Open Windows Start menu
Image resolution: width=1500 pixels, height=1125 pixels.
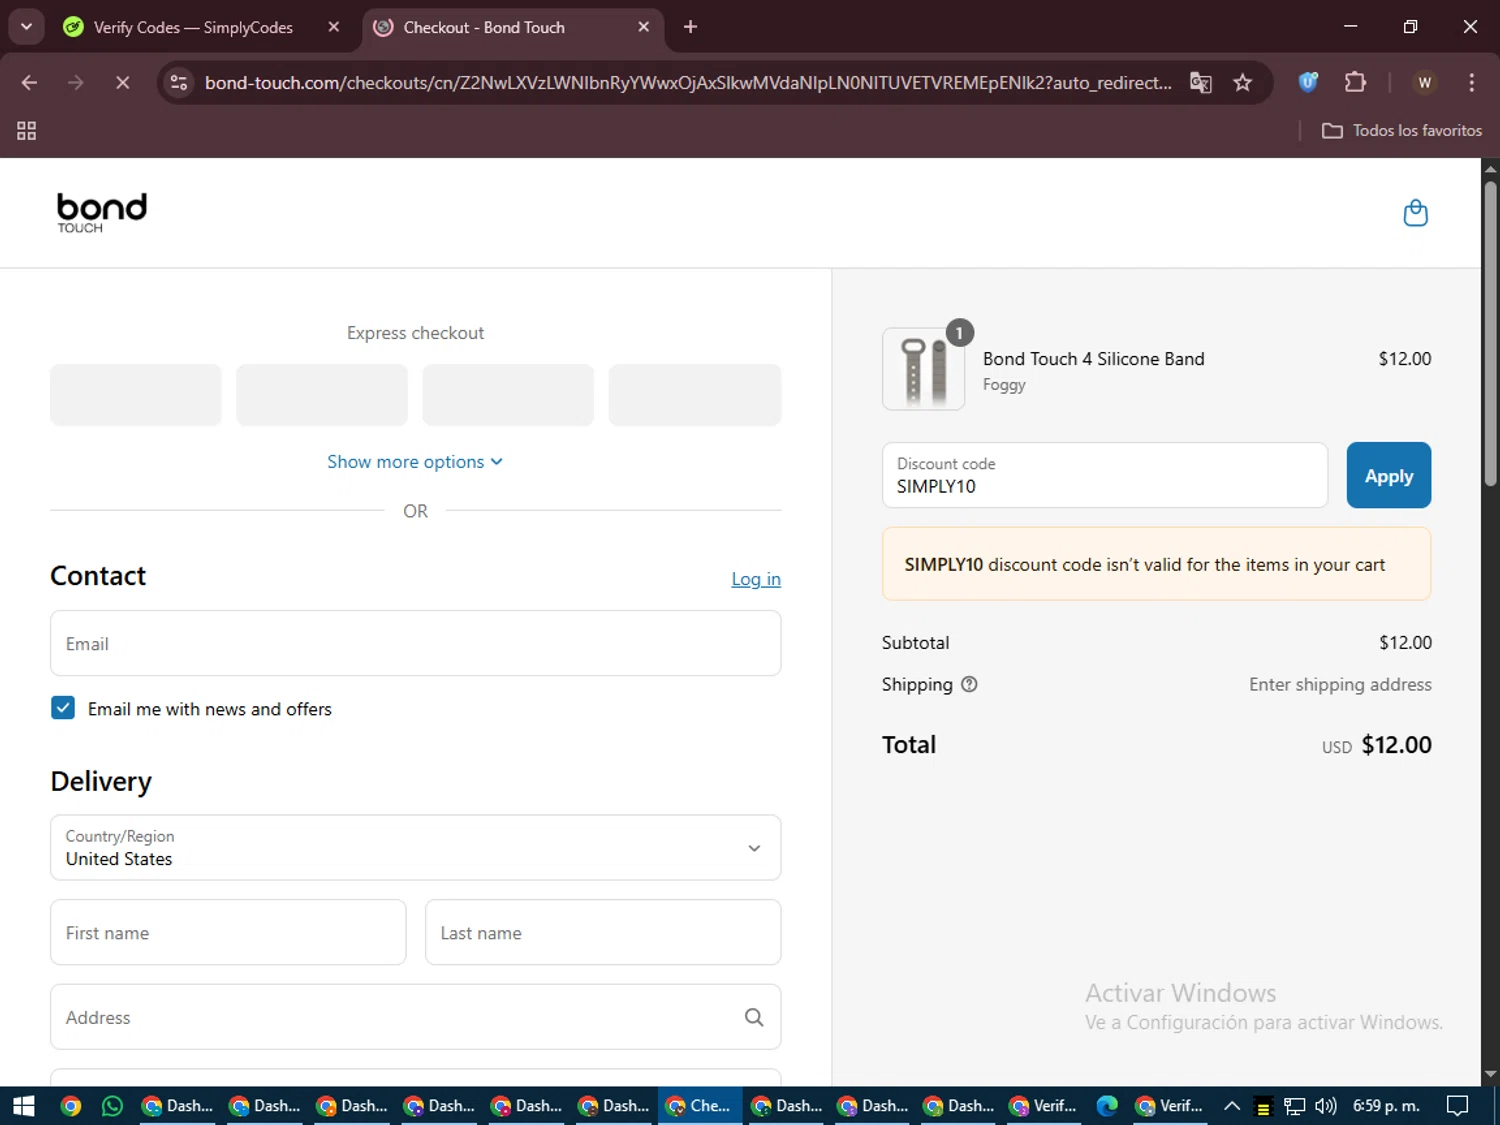24,1106
